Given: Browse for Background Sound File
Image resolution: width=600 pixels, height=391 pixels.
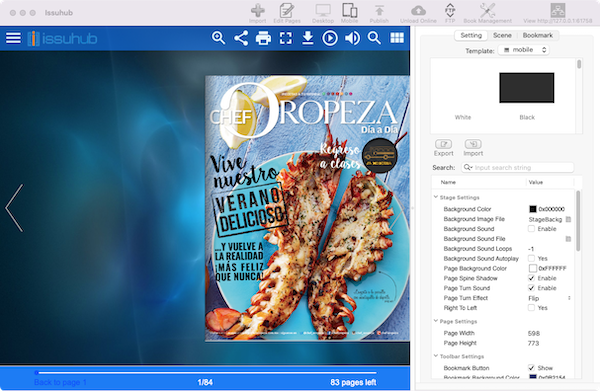Looking at the screenshot, I should (568, 239).
